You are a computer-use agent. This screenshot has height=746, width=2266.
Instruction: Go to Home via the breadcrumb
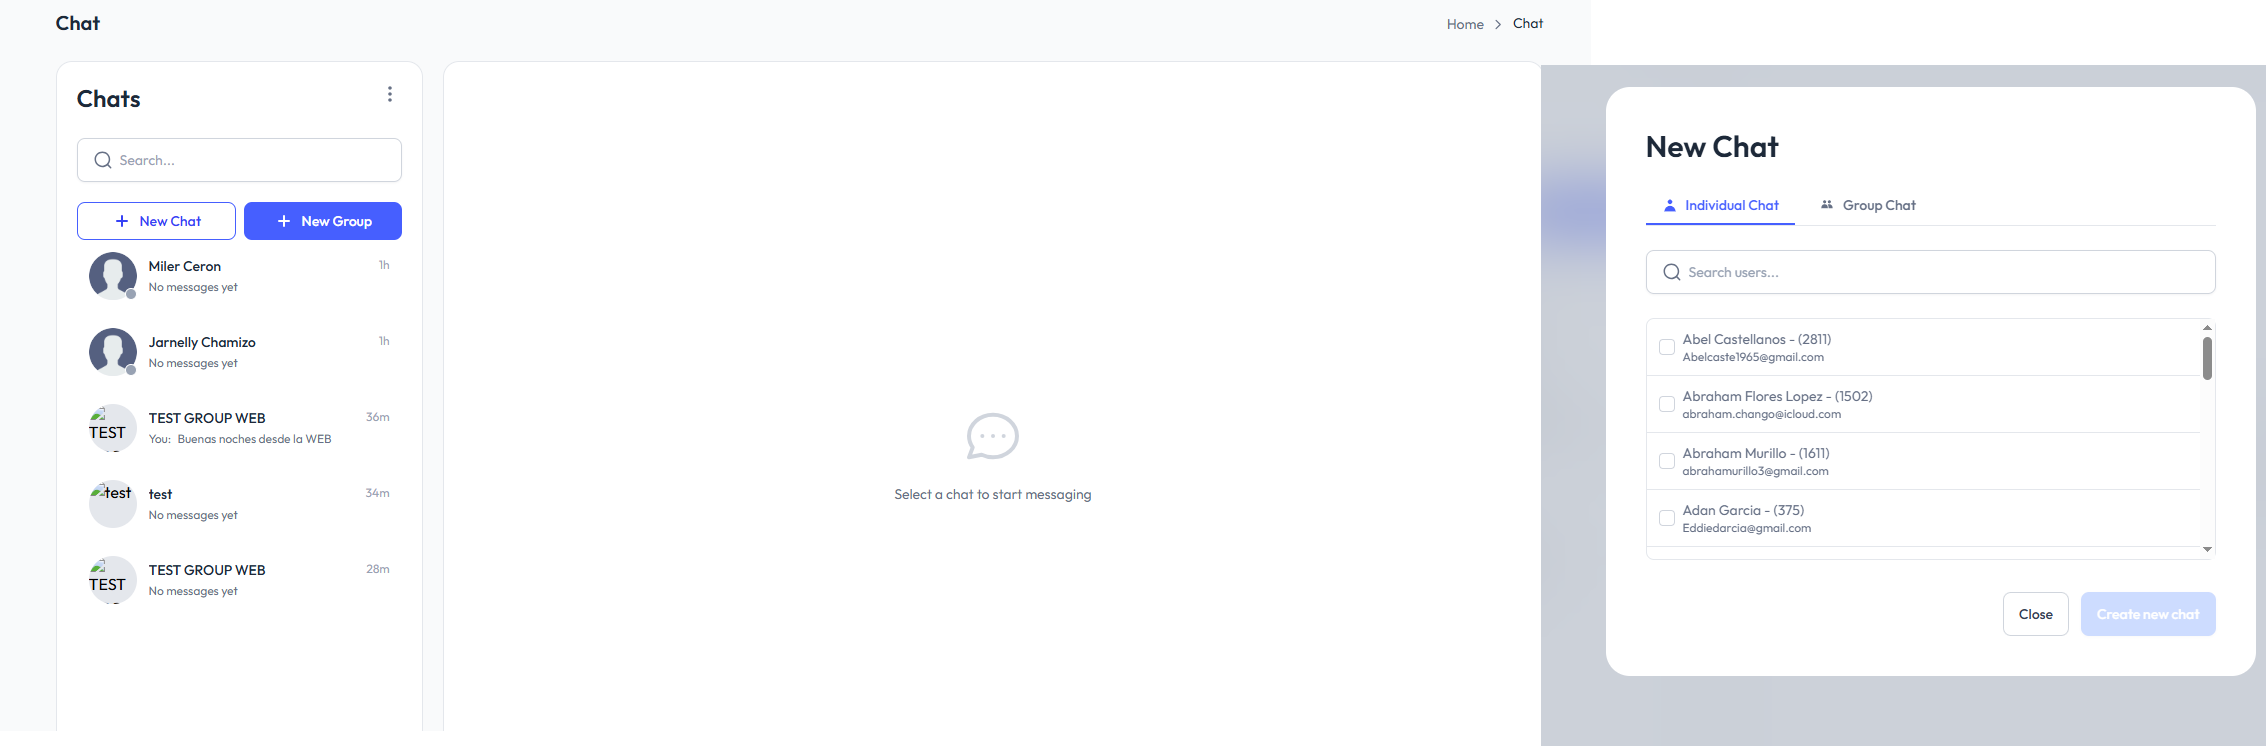[x=1464, y=24]
